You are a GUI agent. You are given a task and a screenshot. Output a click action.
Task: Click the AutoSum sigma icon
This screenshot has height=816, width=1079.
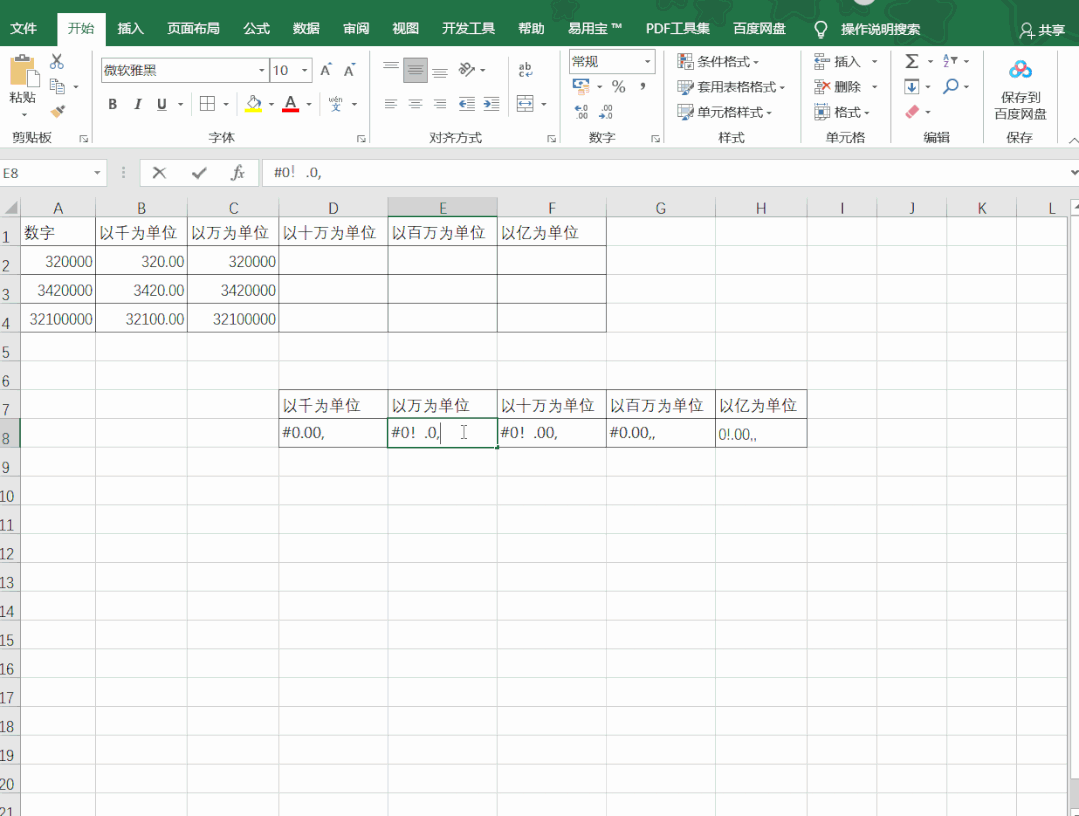(x=912, y=61)
